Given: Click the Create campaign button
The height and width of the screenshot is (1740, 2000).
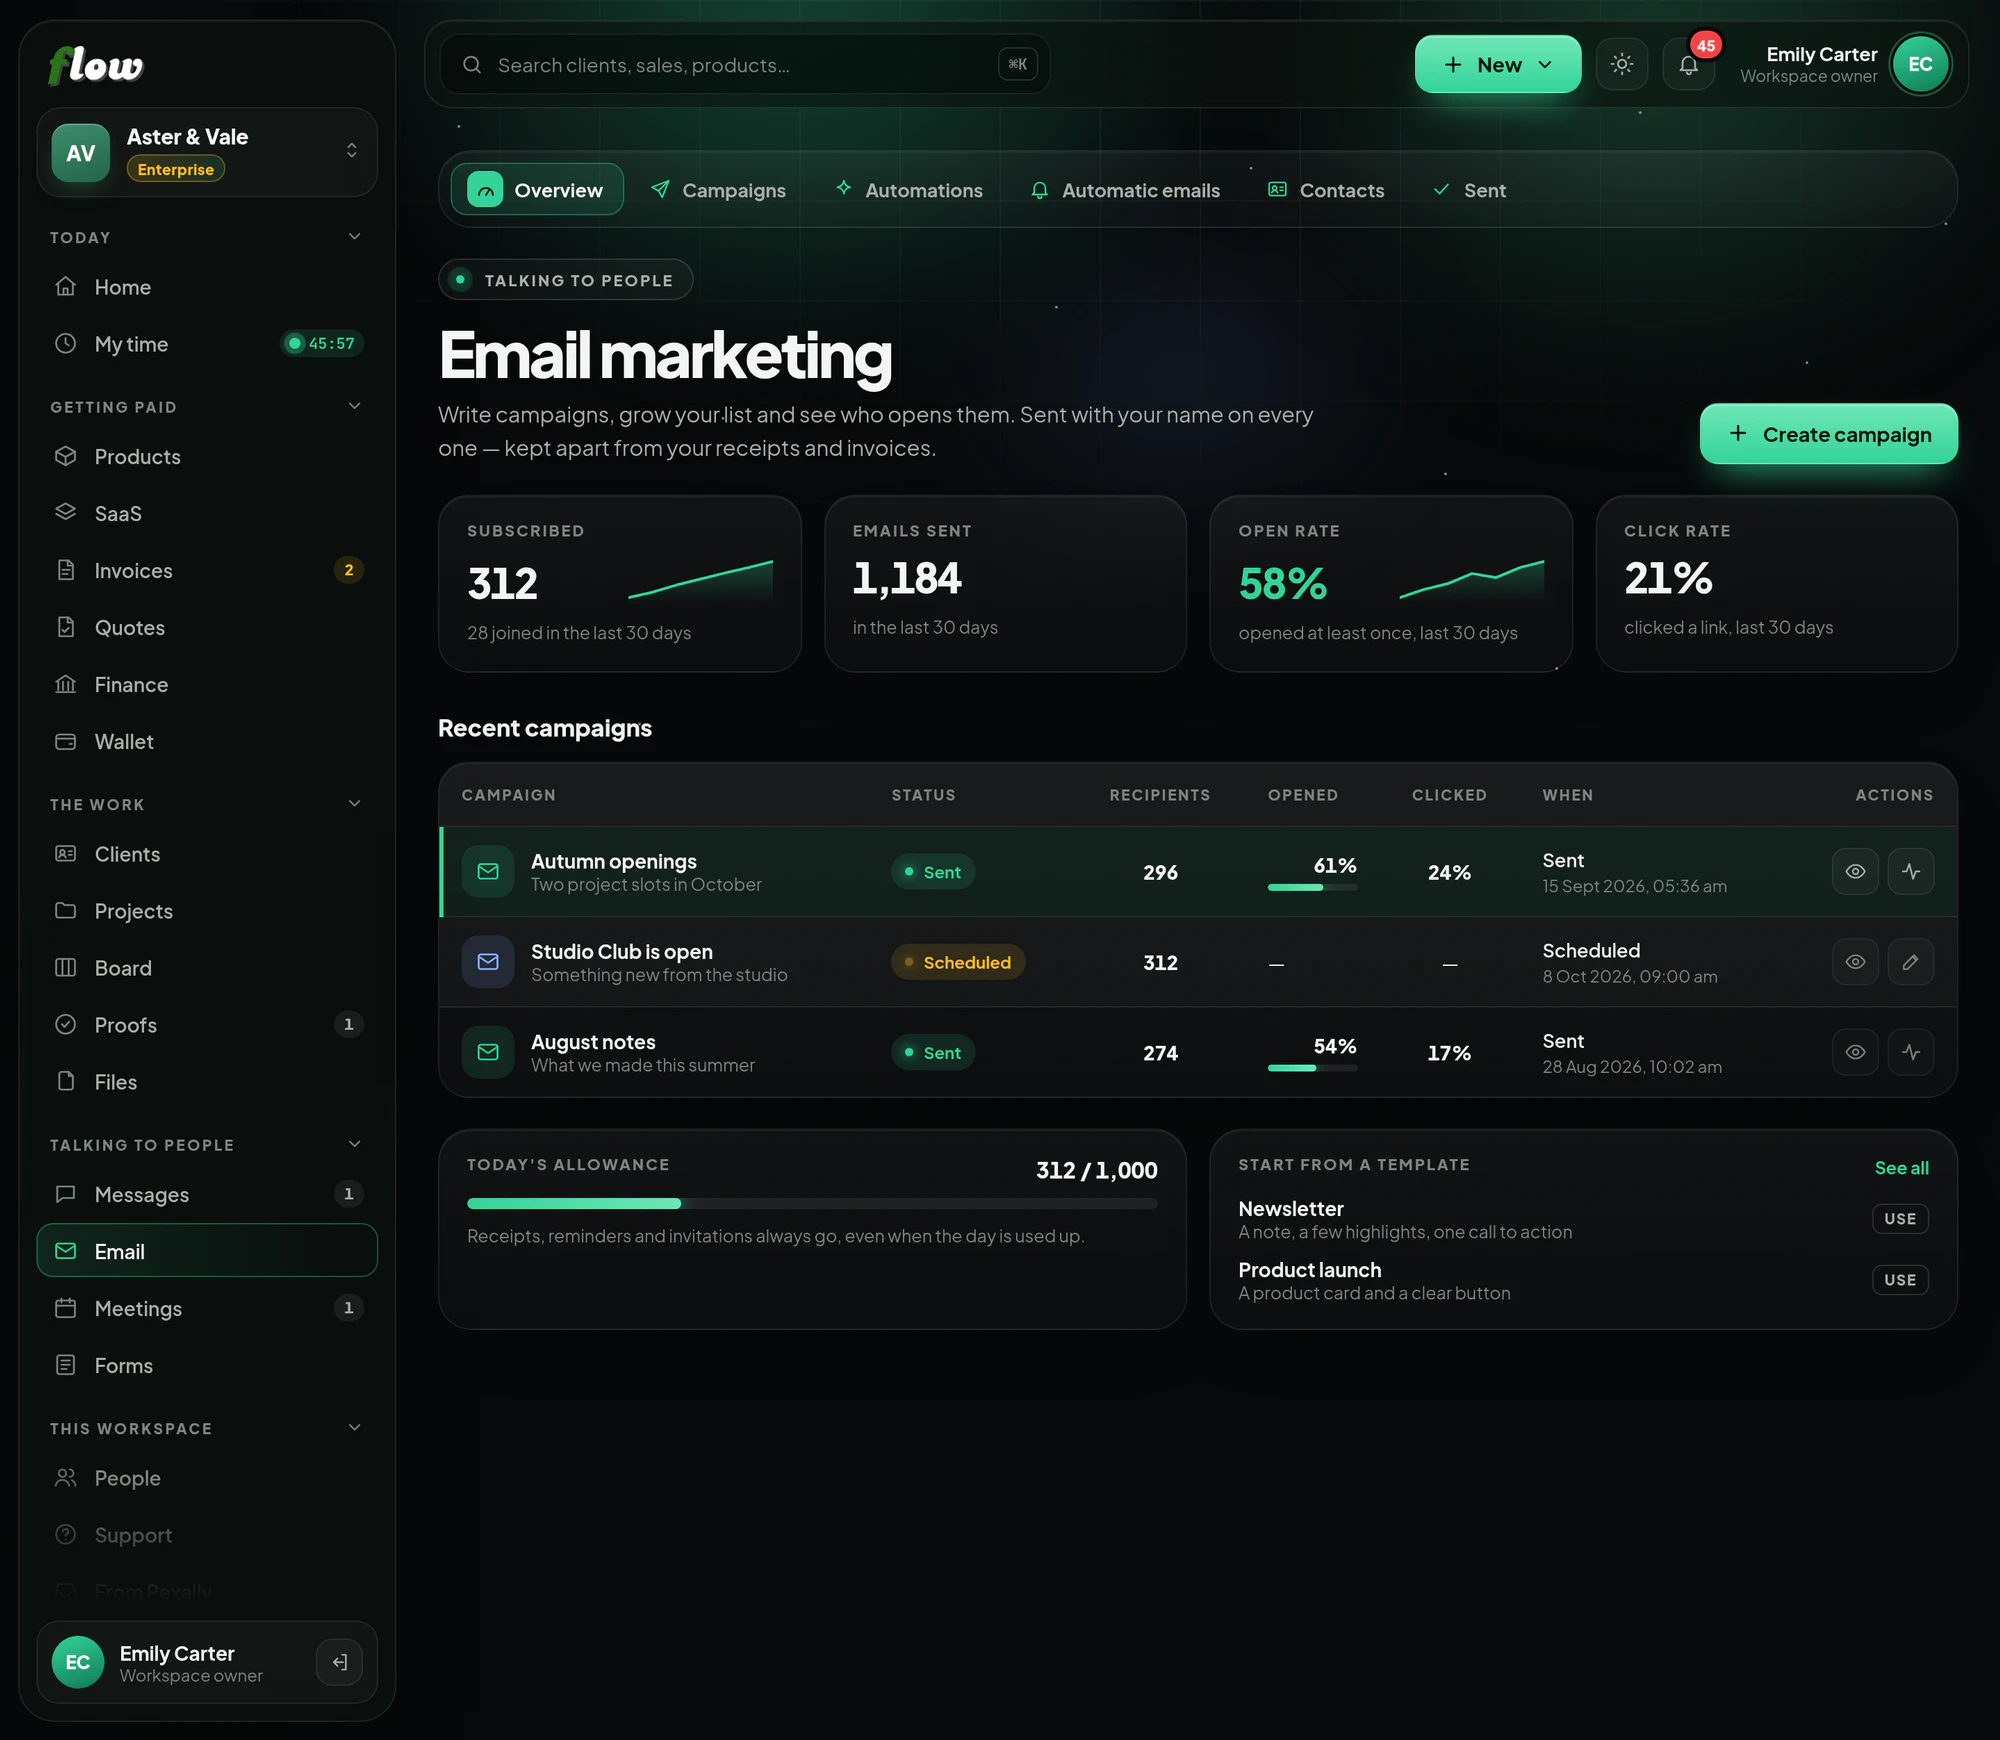Looking at the screenshot, I should [1828, 434].
